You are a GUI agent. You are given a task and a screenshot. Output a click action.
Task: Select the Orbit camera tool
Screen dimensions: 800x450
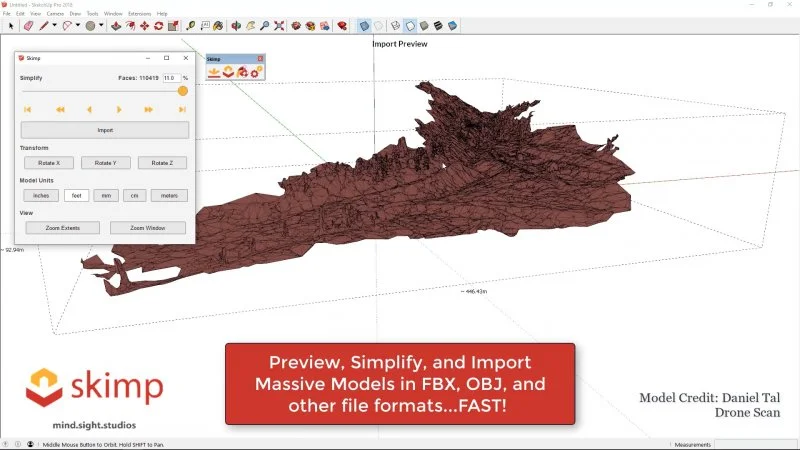point(236,26)
